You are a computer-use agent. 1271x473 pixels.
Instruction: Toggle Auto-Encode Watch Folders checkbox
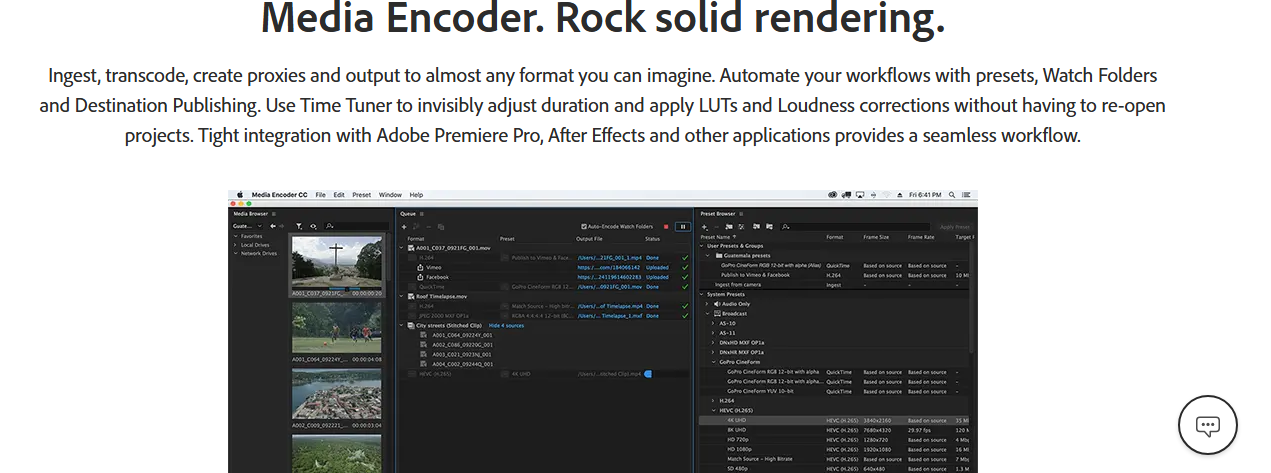584,227
